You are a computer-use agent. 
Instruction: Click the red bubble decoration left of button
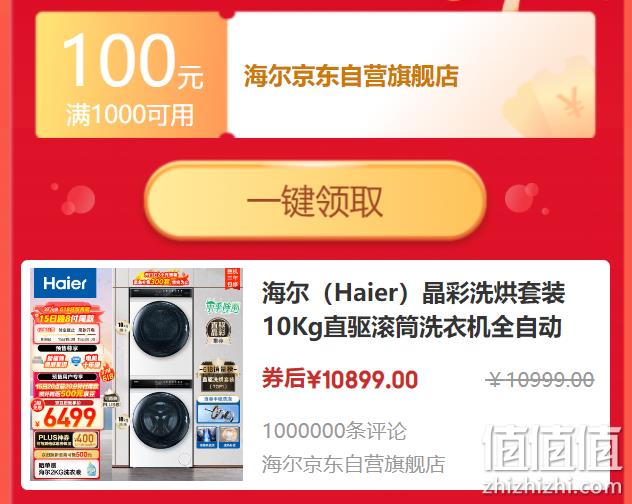tap(77, 199)
